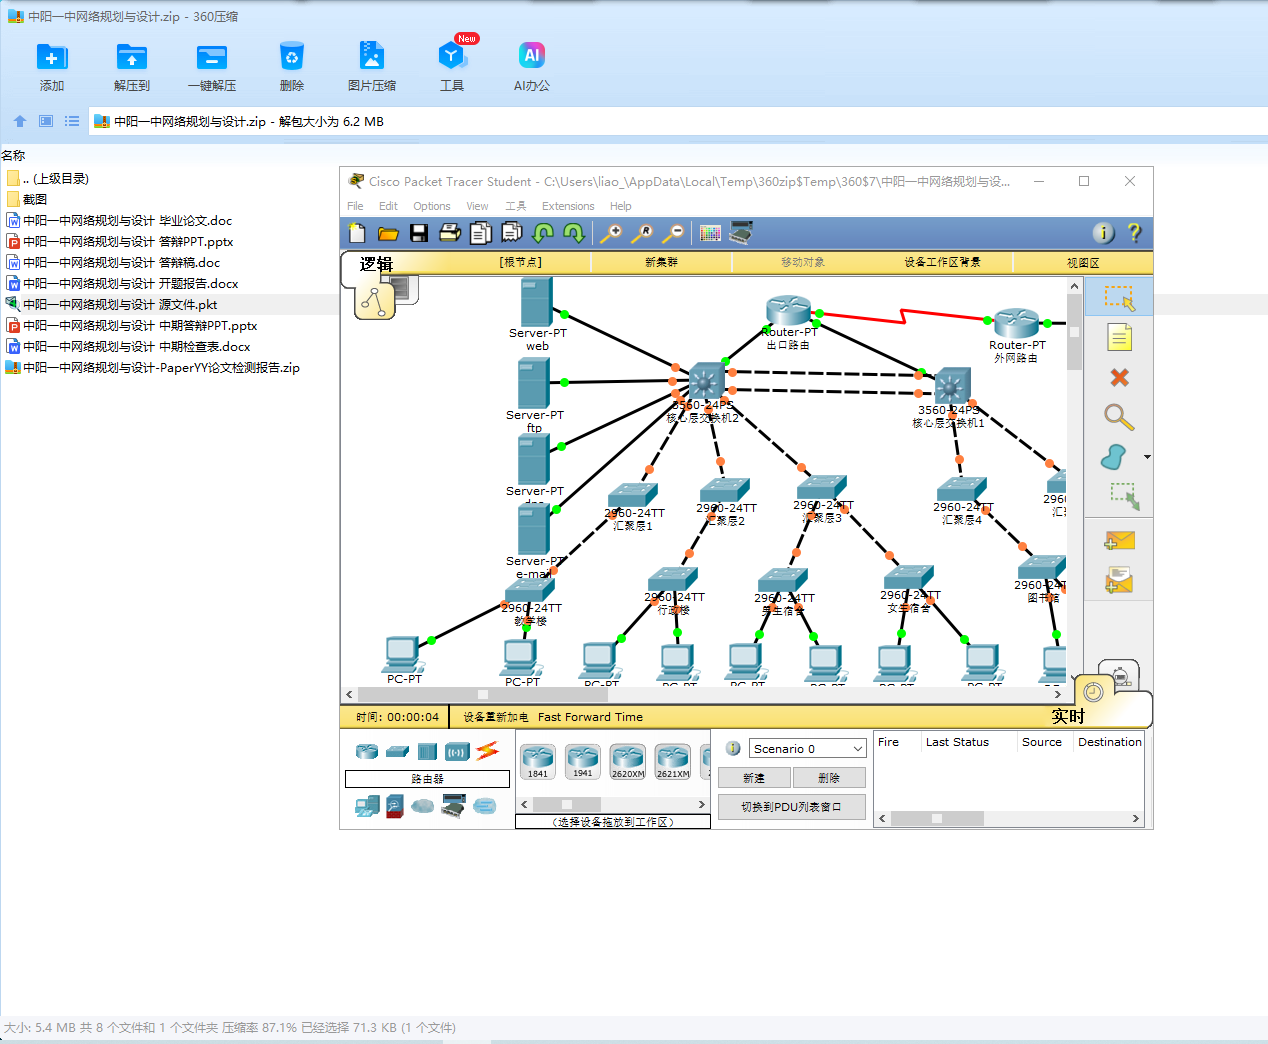
Task: Click the Add Complex PDU envelope icon
Action: click(1119, 580)
